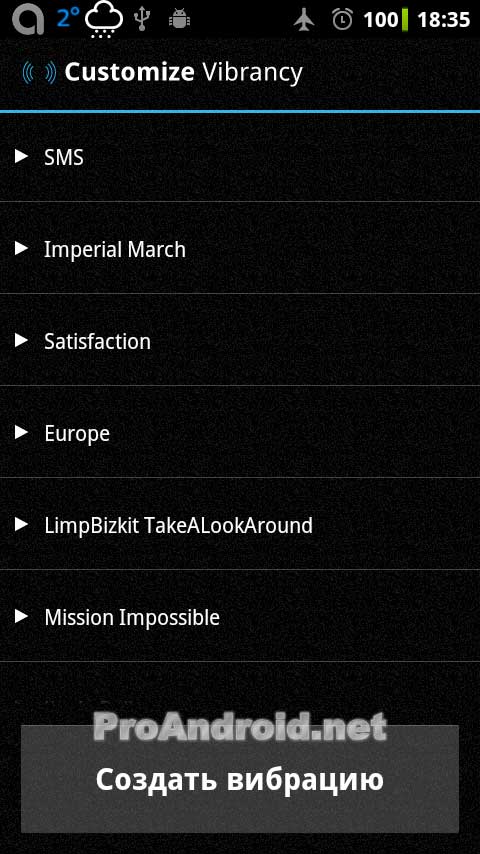Expand the Mission Impossible triangle
480x854 pixels.
pos(21,617)
